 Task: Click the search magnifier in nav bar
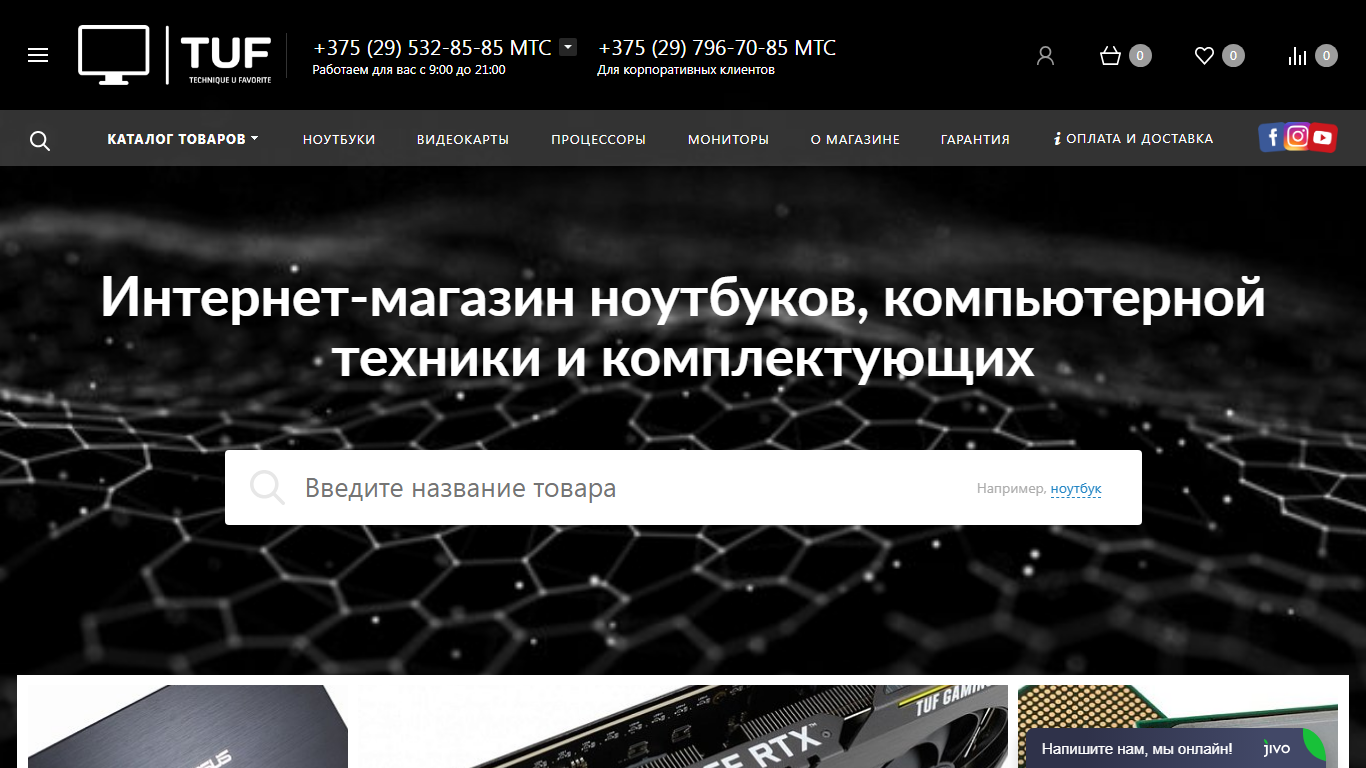40,140
